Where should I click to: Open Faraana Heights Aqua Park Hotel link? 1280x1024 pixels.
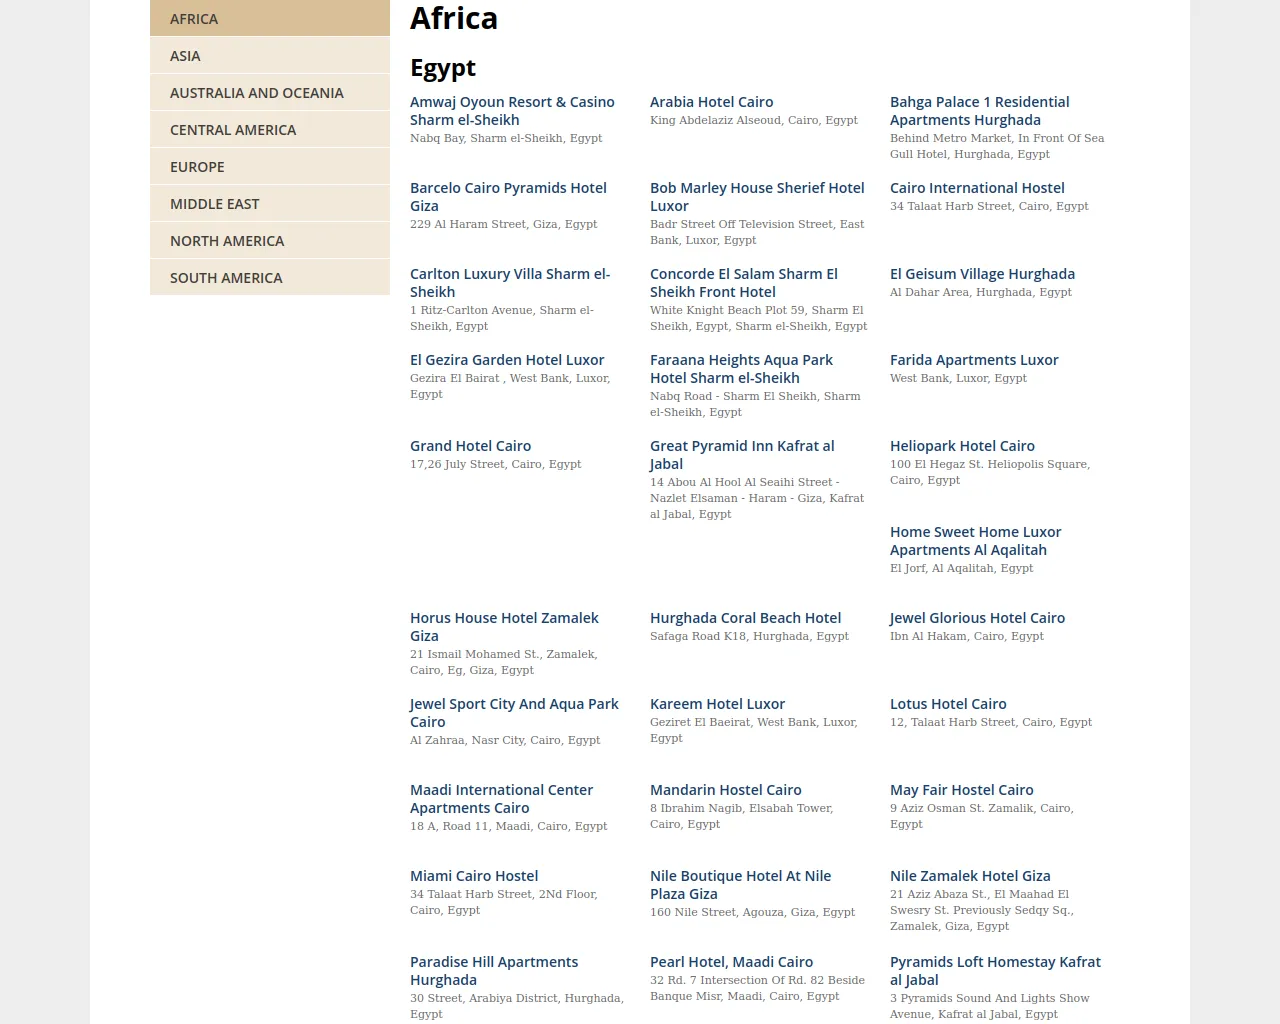(x=741, y=369)
